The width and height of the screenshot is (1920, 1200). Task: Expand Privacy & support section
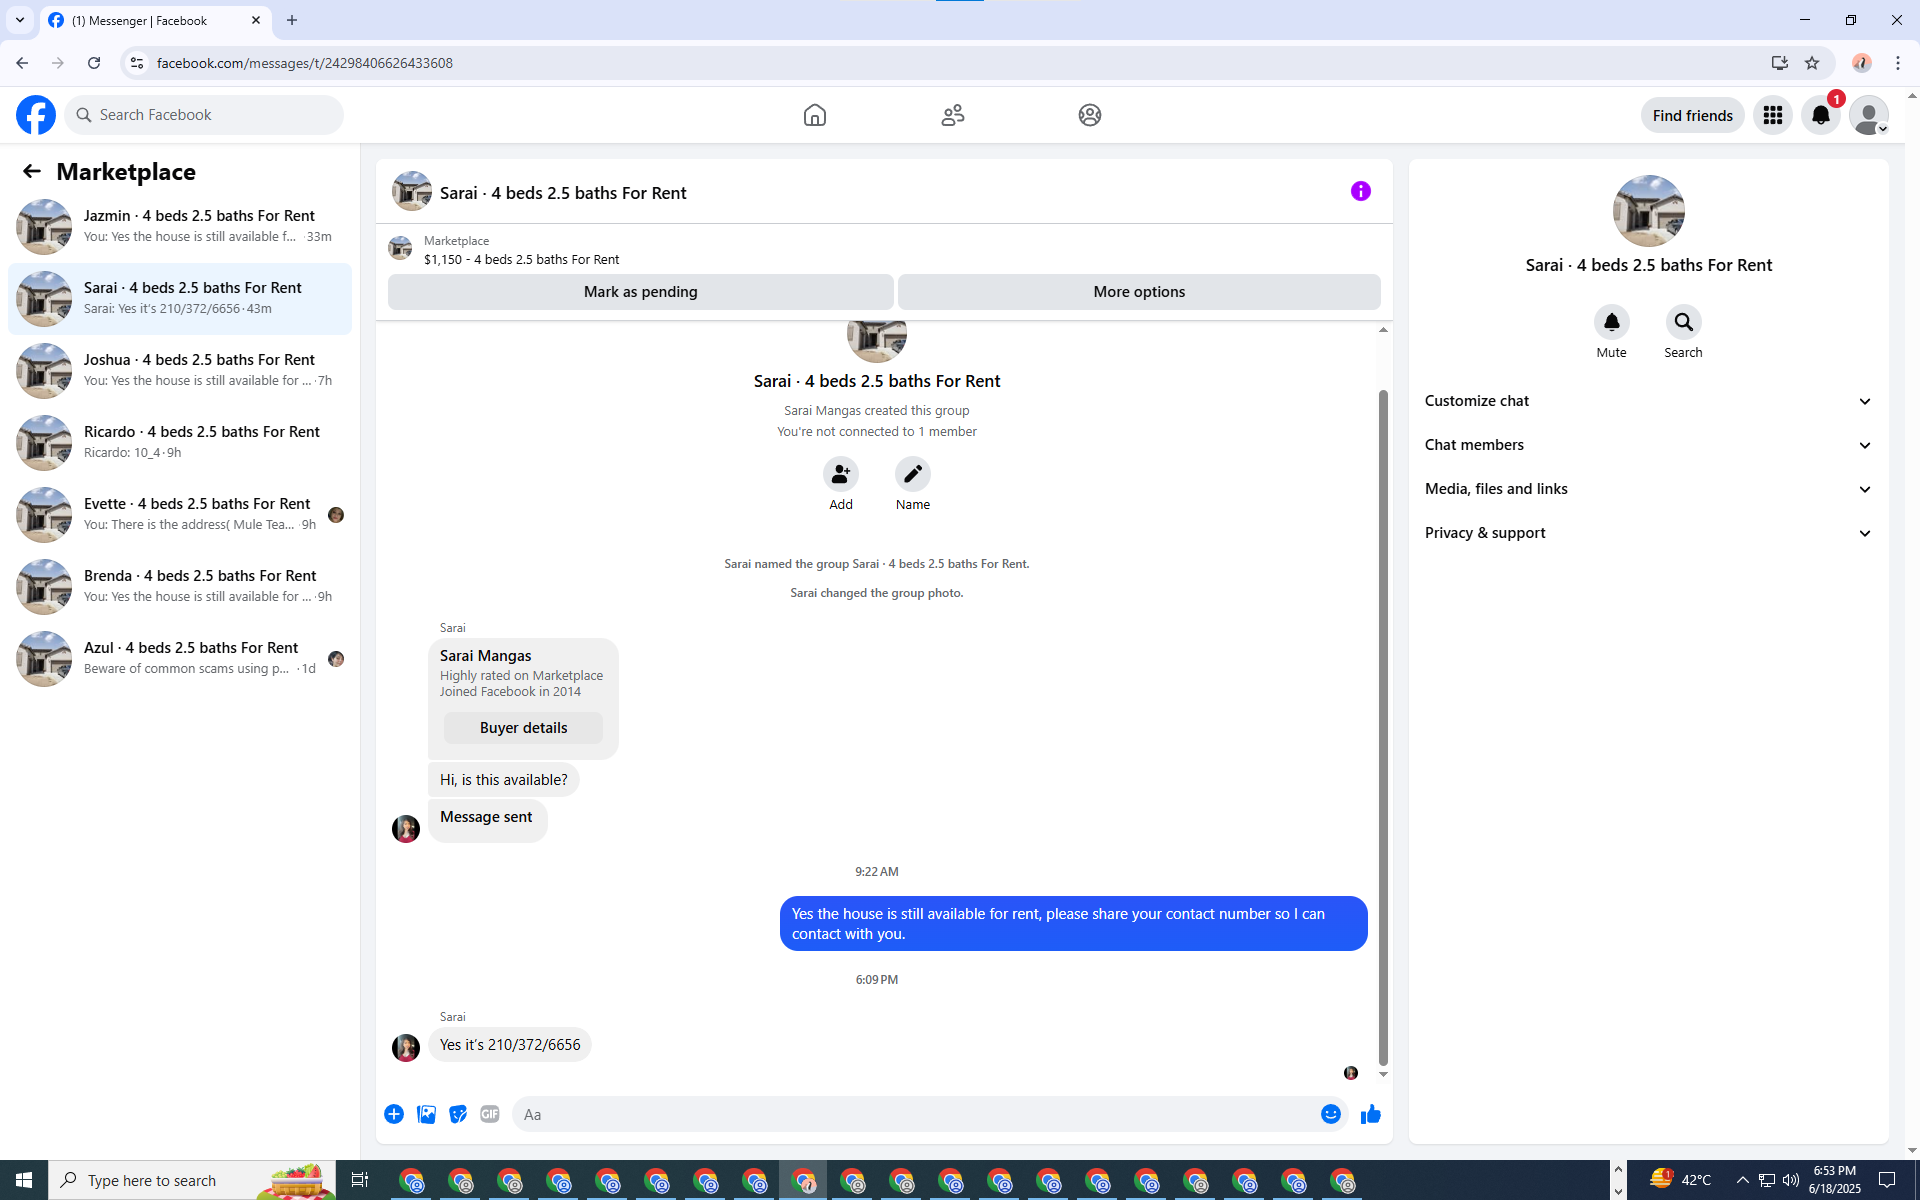coord(1649,533)
